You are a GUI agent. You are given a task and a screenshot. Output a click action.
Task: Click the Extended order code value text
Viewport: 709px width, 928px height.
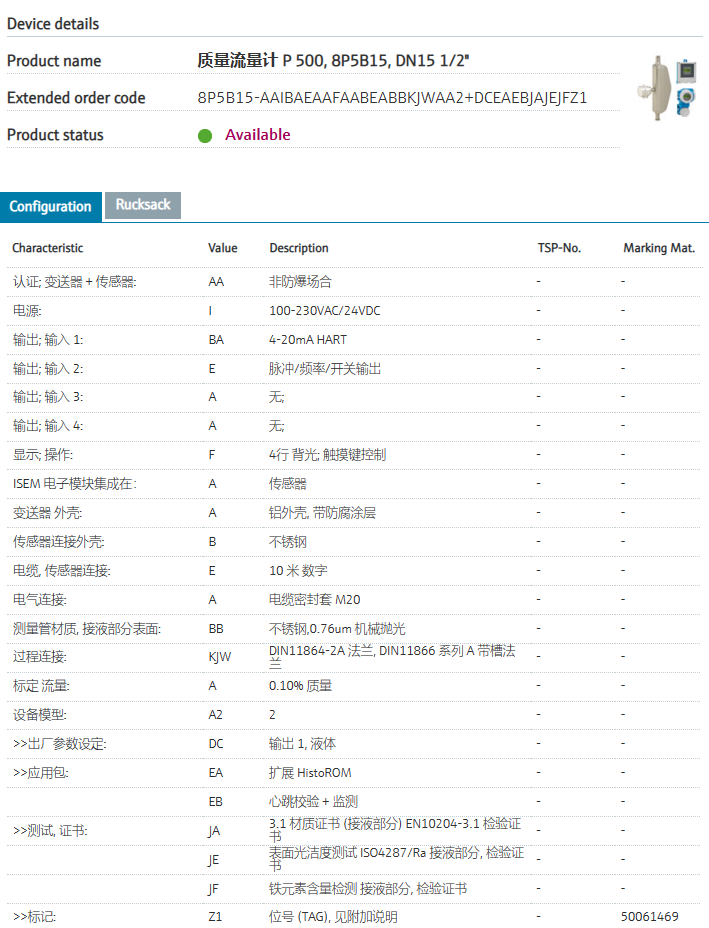click(392, 98)
